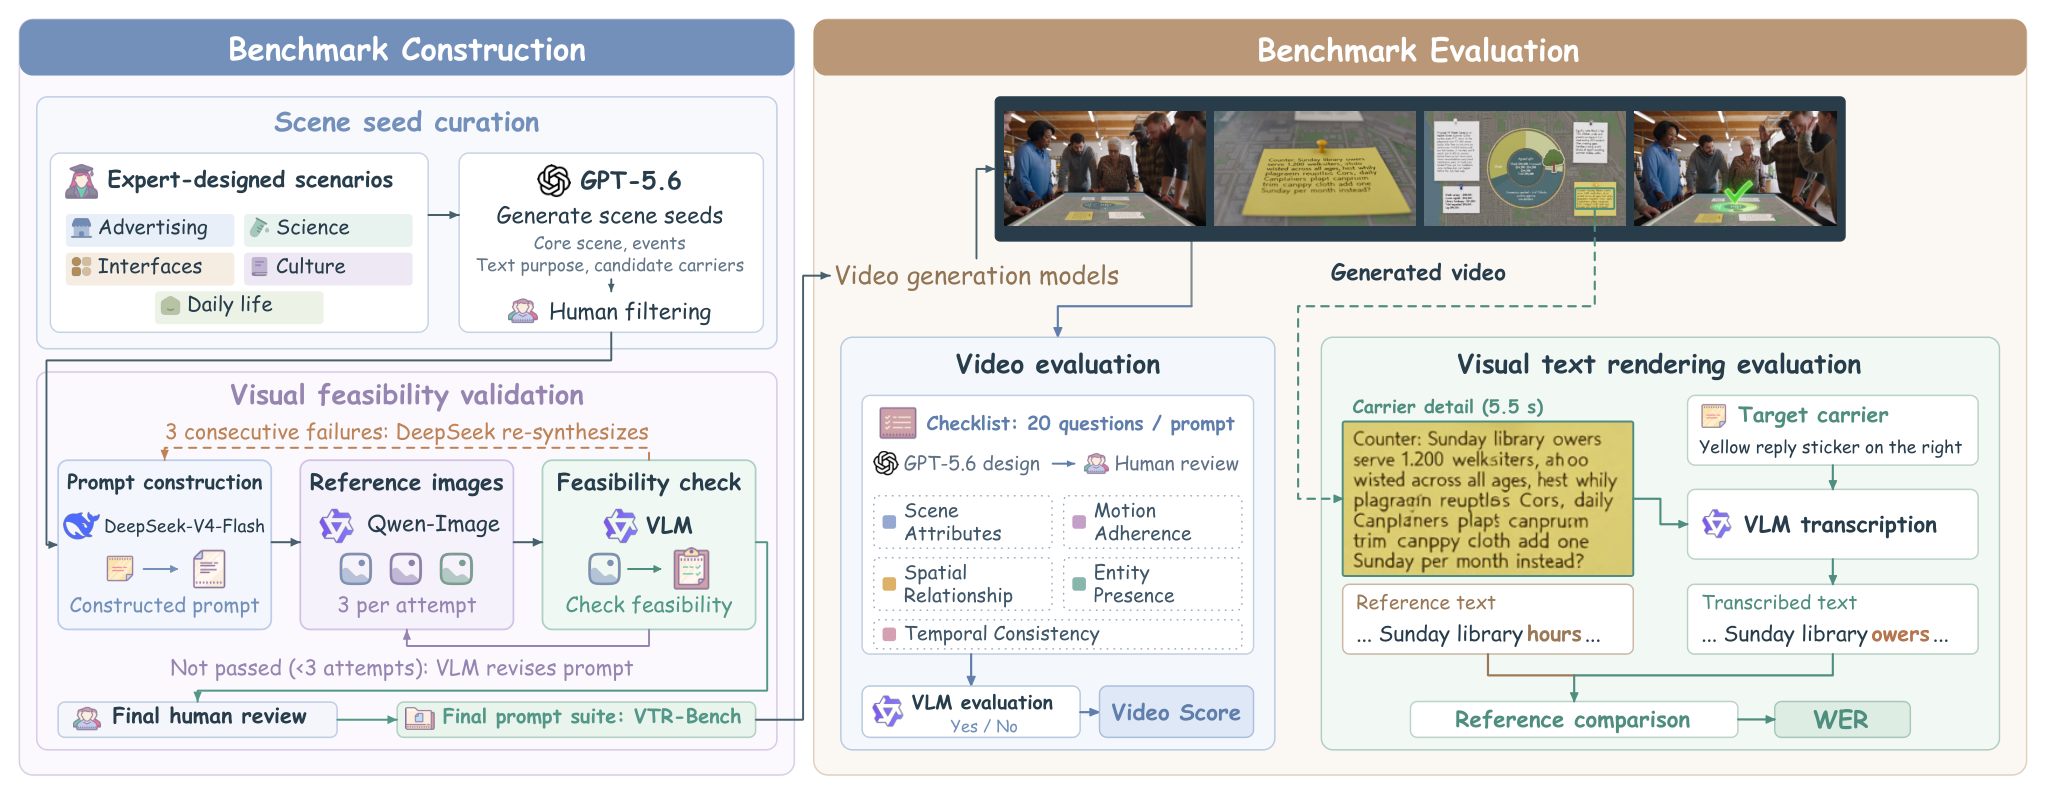Screen dimensions: 2045x793
Task: Click the video frame with the circular green chart
Action: (1524, 168)
